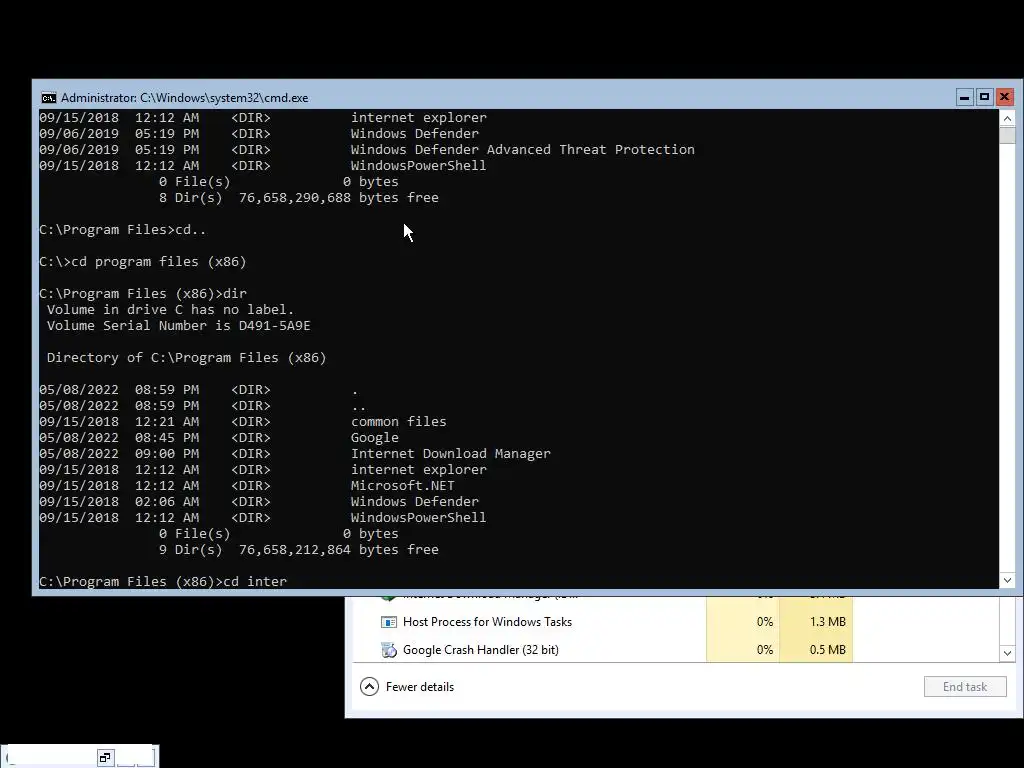This screenshot has height=768, width=1024.
Task: Click the 'Microsoft.NET' directory entry
Action: pyautogui.click(x=402, y=485)
